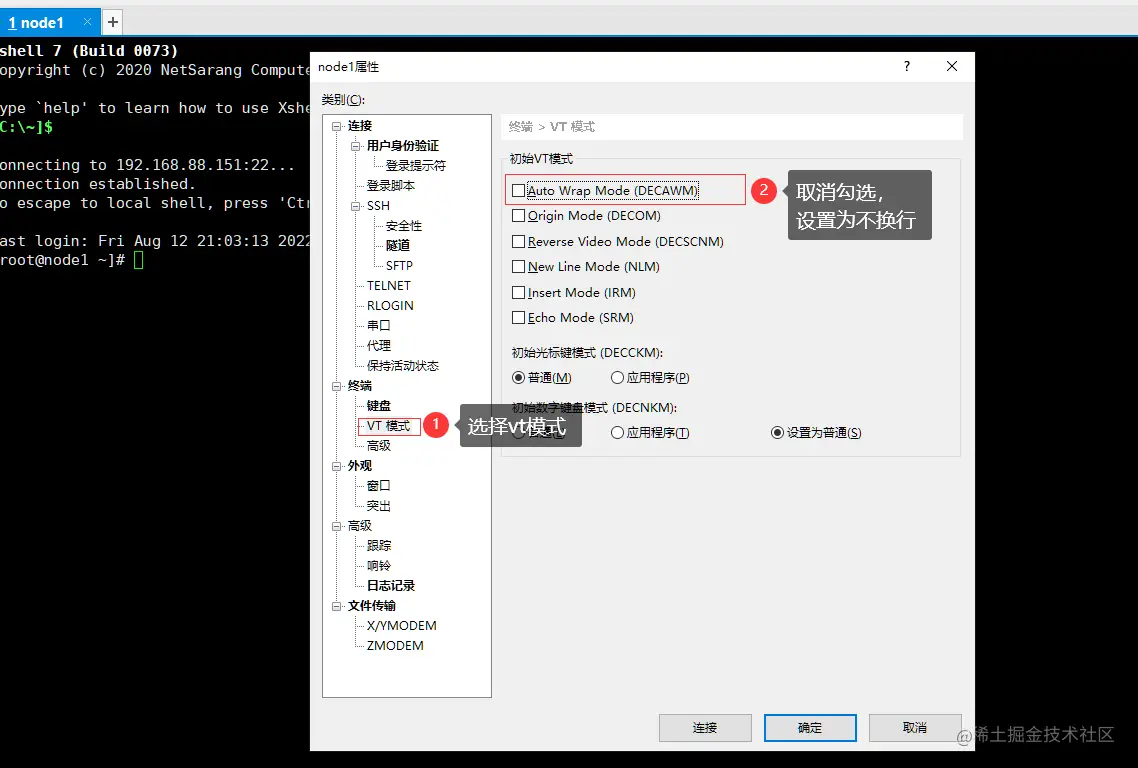Select SFTP in the tree
Screen dimensions: 1138x768
(x=399, y=266)
